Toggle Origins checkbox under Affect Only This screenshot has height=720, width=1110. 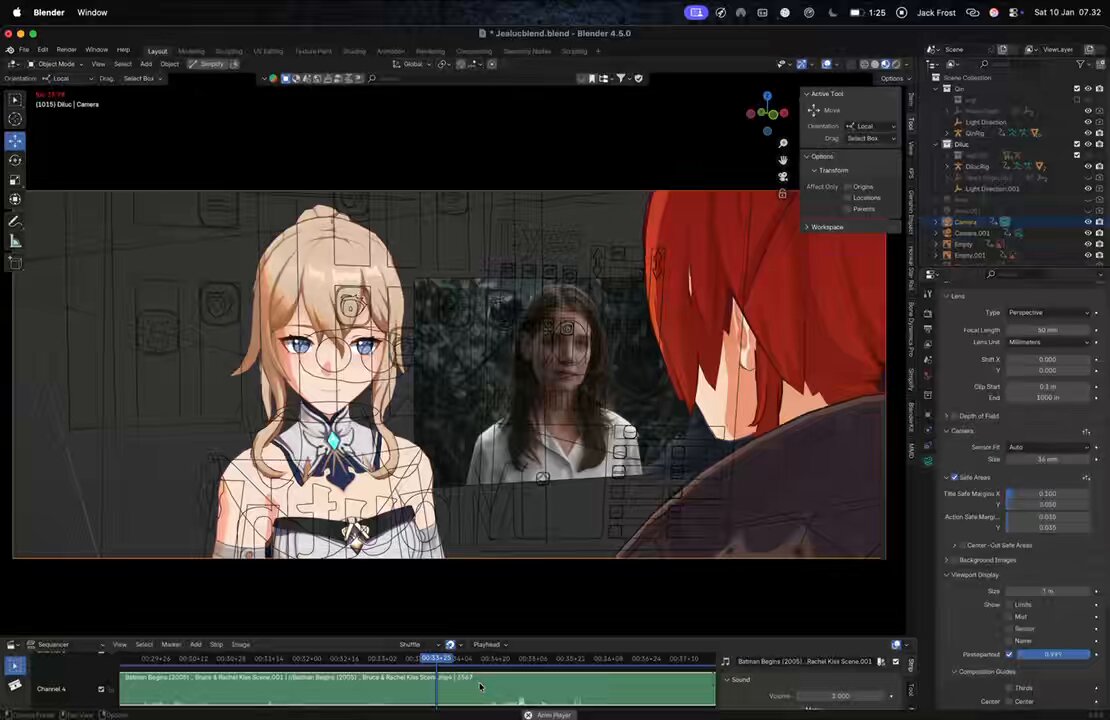pos(847,186)
